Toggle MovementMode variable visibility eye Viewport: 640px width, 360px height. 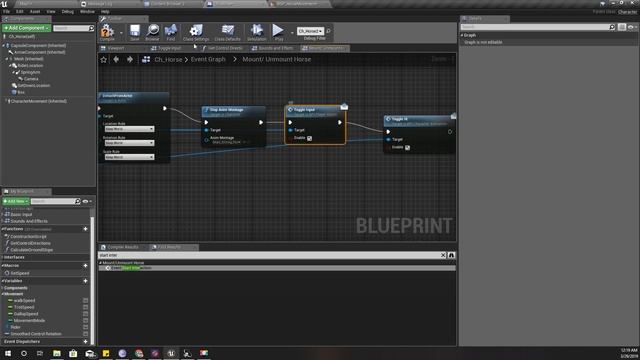point(86,320)
